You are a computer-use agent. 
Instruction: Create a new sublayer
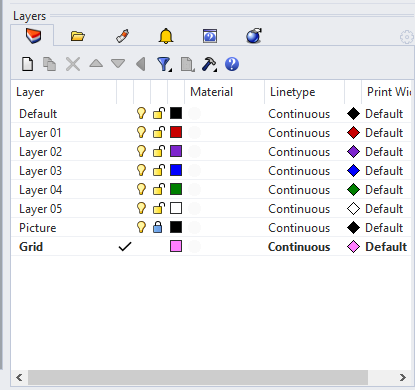pos(49,64)
